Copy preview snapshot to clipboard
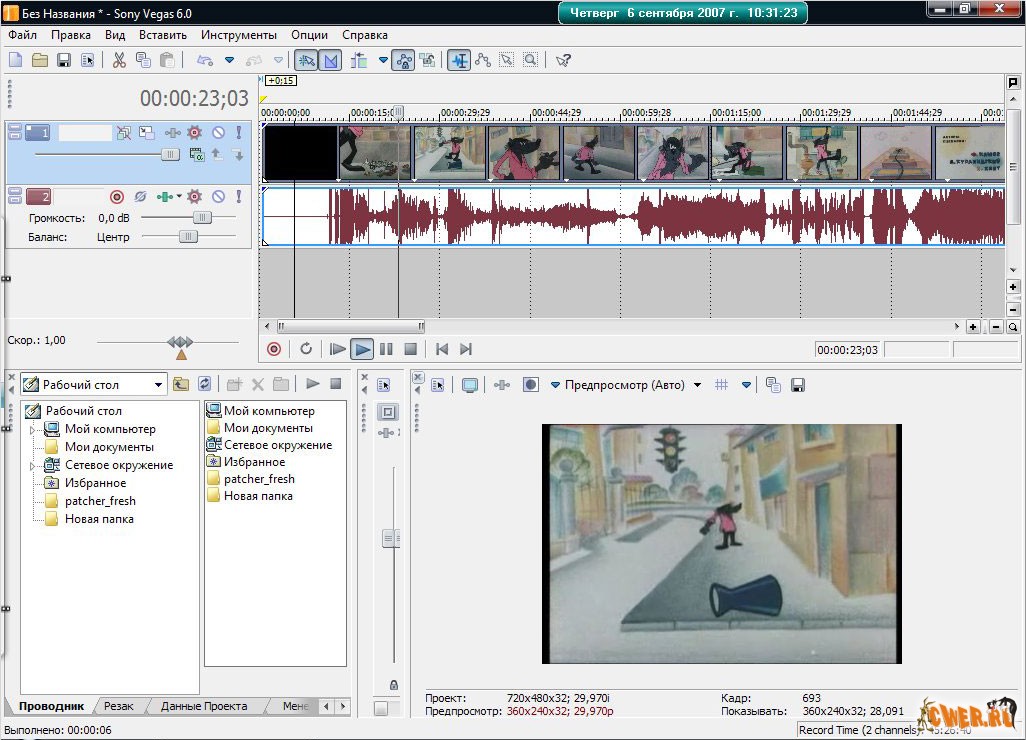This screenshot has width=1026, height=740. coord(773,385)
